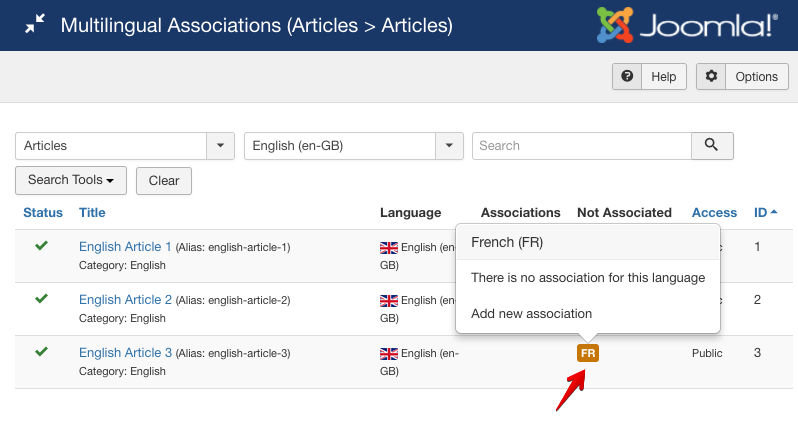Click into the Search text field

[581, 146]
